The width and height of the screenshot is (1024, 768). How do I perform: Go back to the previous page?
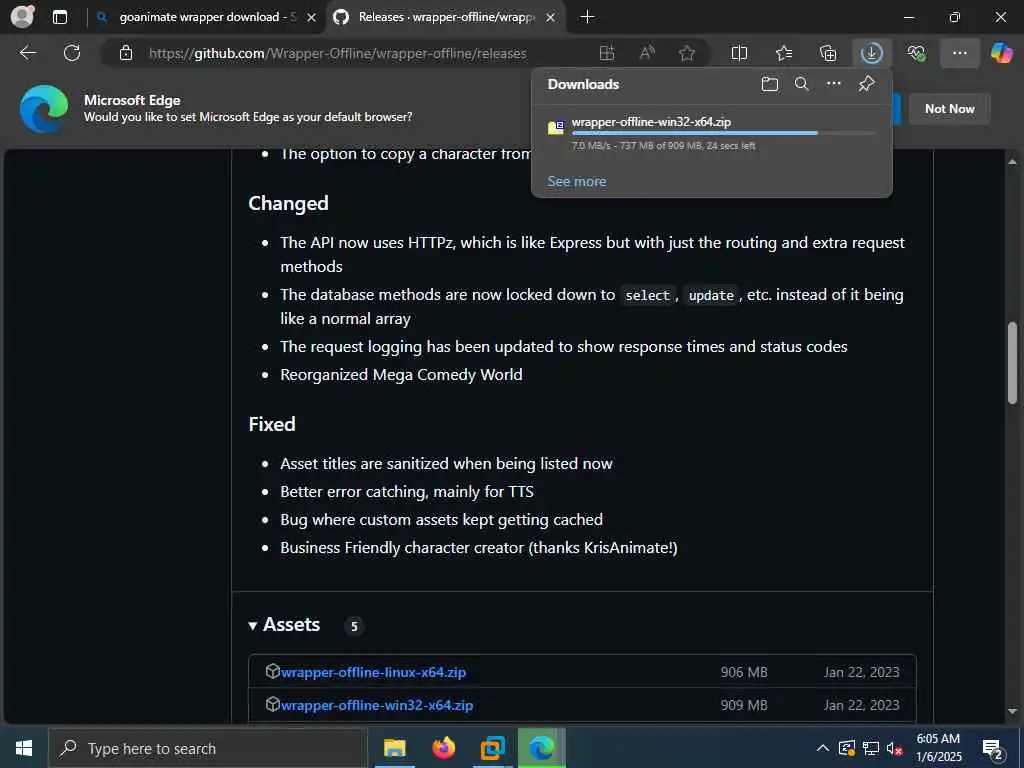click(x=27, y=53)
